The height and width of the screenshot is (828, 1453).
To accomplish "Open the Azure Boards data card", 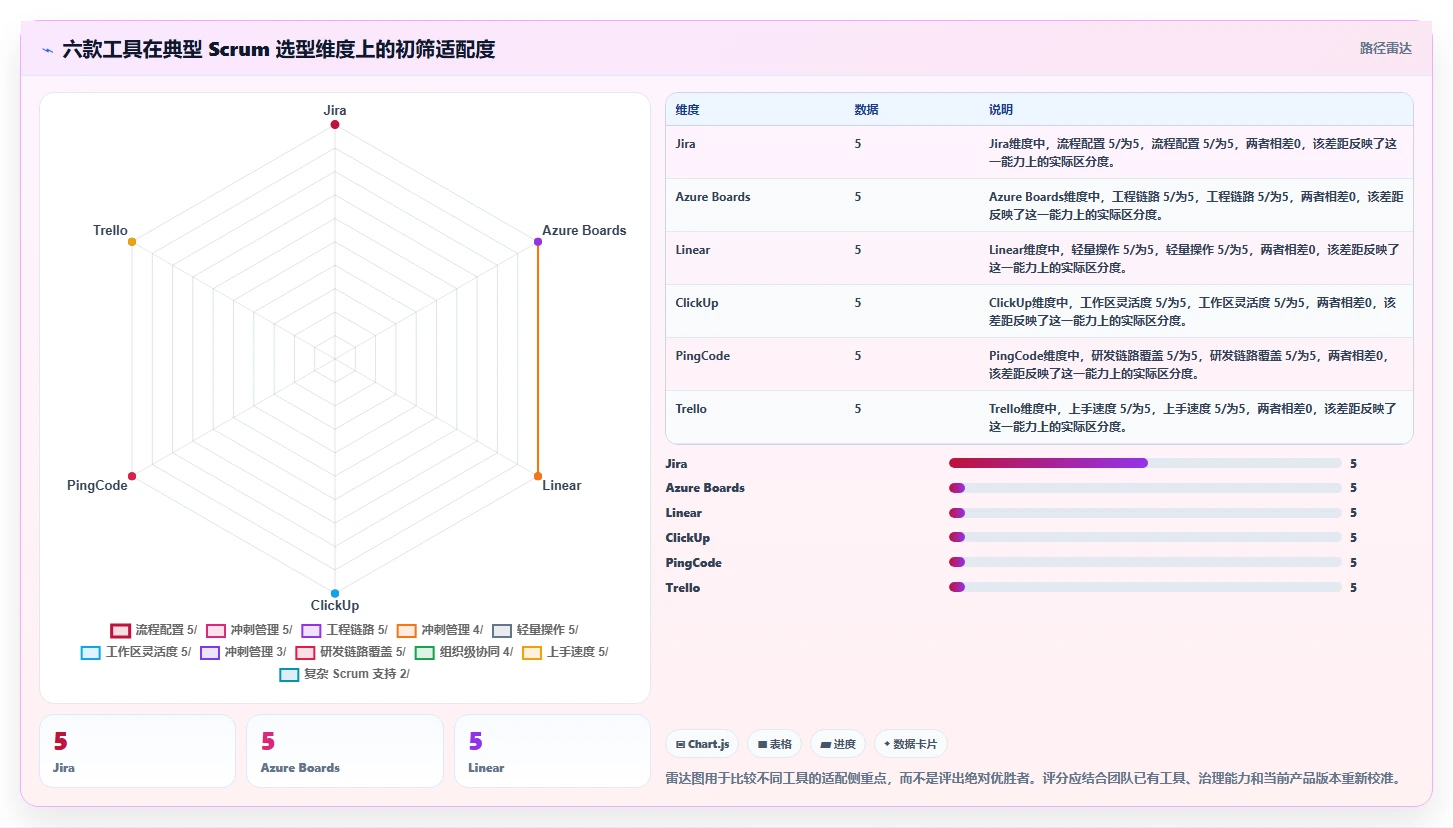I will [x=345, y=751].
